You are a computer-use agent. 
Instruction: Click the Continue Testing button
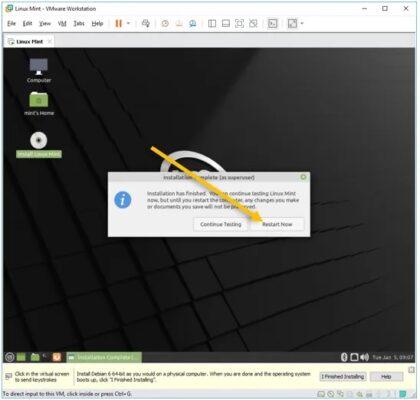tap(221, 224)
